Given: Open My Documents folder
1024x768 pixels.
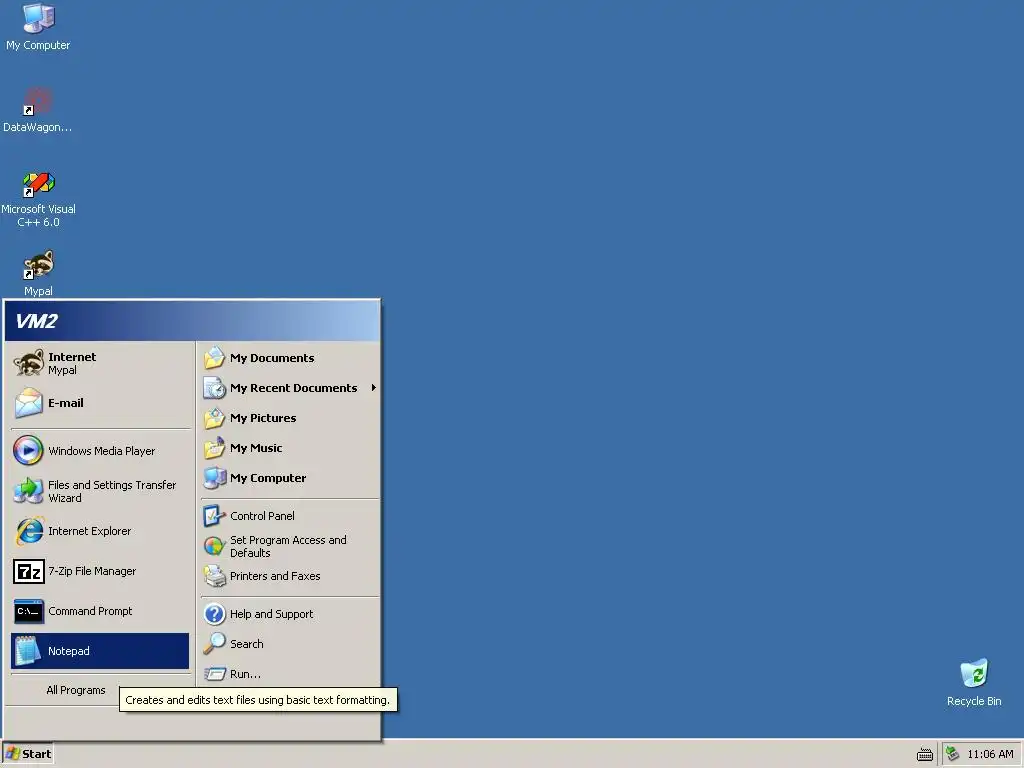Looking at the screenshot, I should click(x=290, y=358).
